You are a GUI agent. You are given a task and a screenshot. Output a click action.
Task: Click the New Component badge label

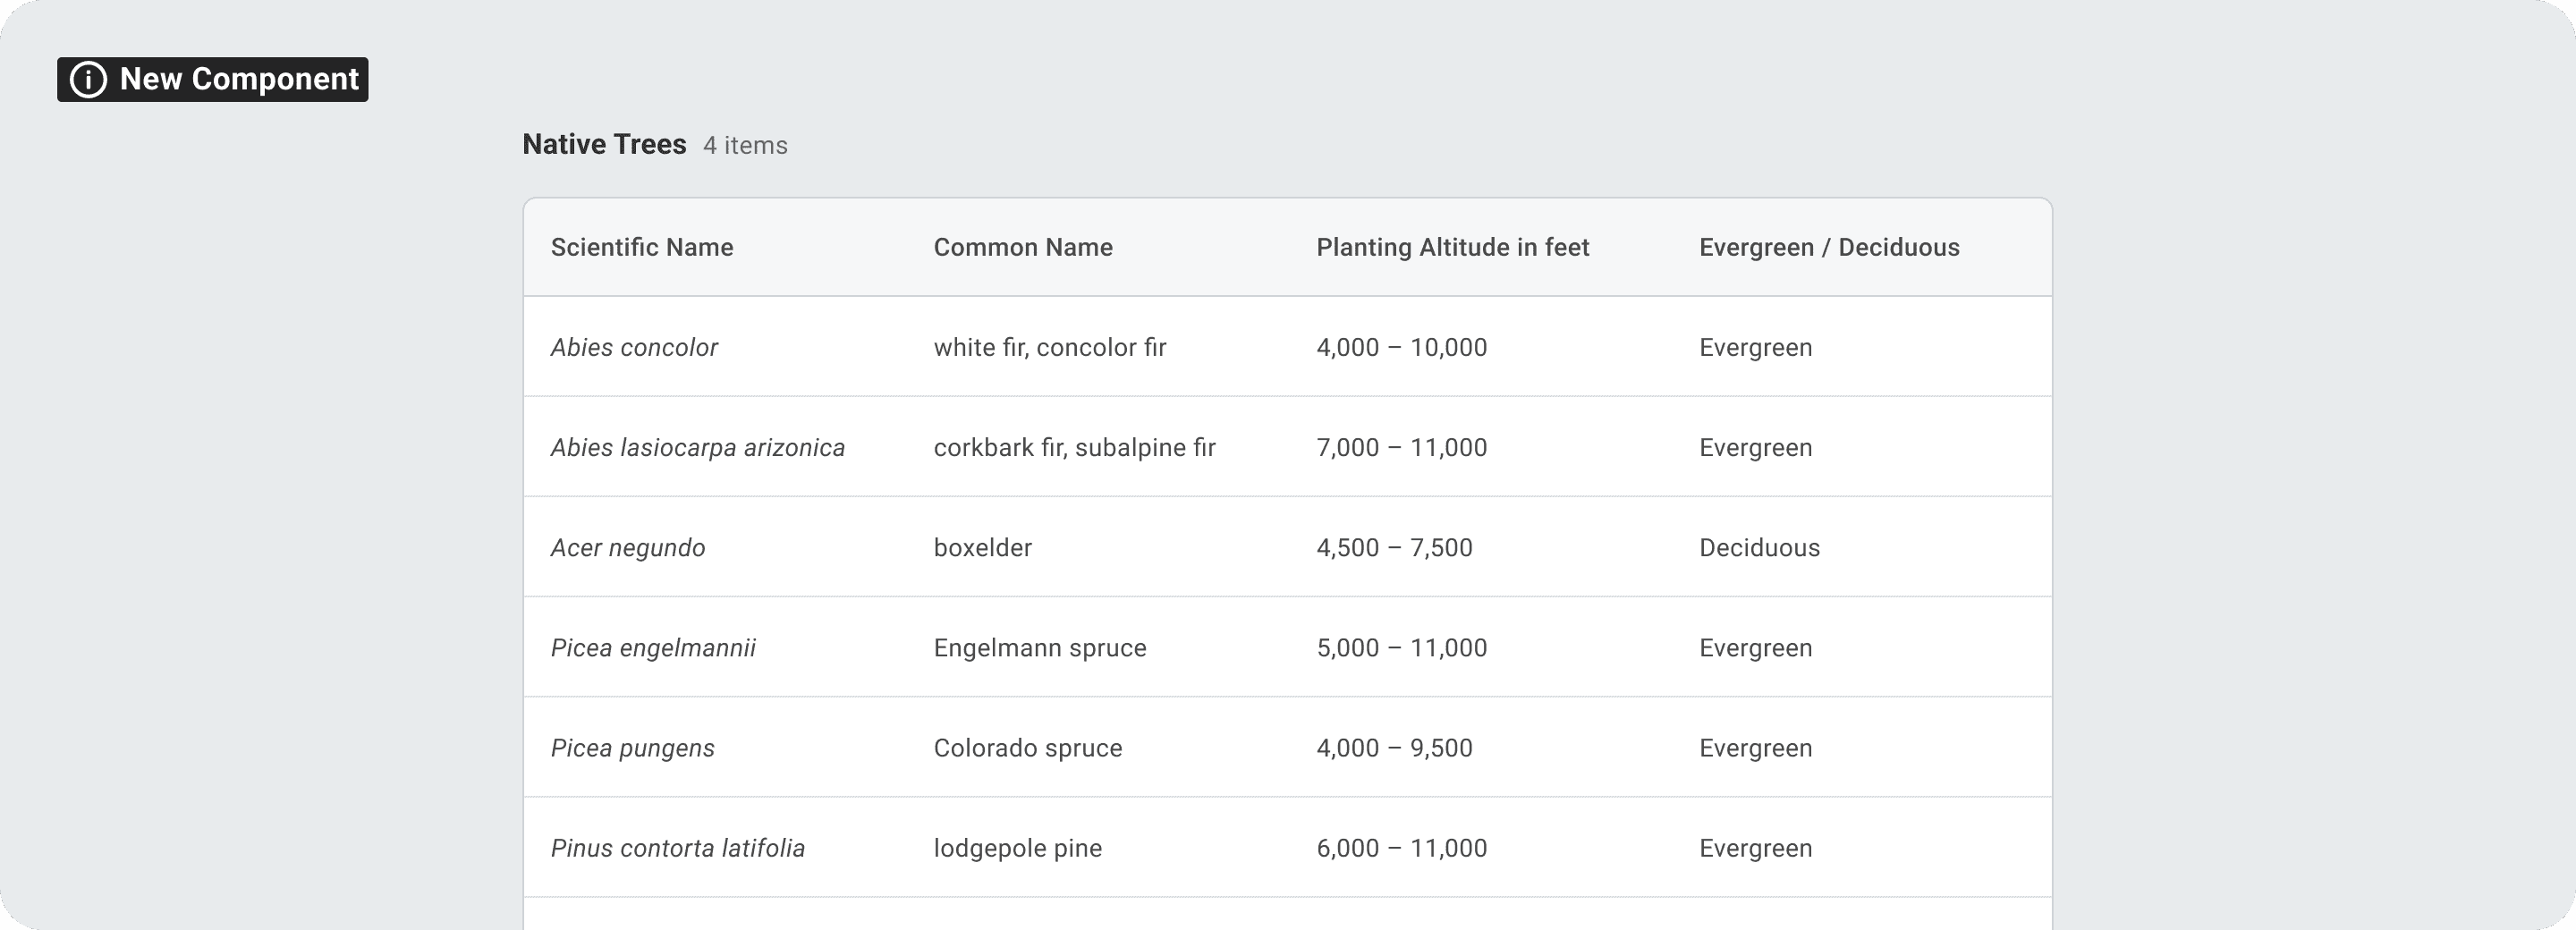[x=238, y=80]
